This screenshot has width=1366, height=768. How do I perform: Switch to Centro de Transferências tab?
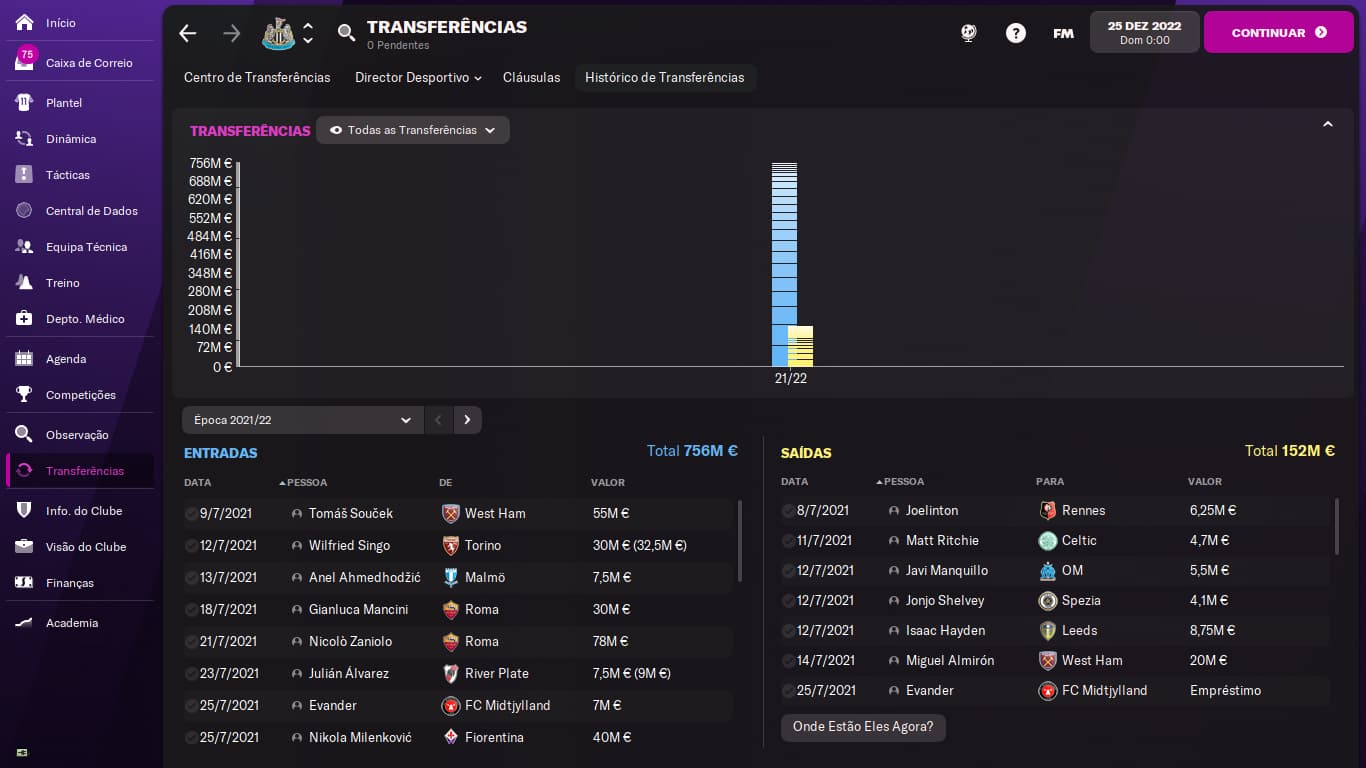coord(257,77)
